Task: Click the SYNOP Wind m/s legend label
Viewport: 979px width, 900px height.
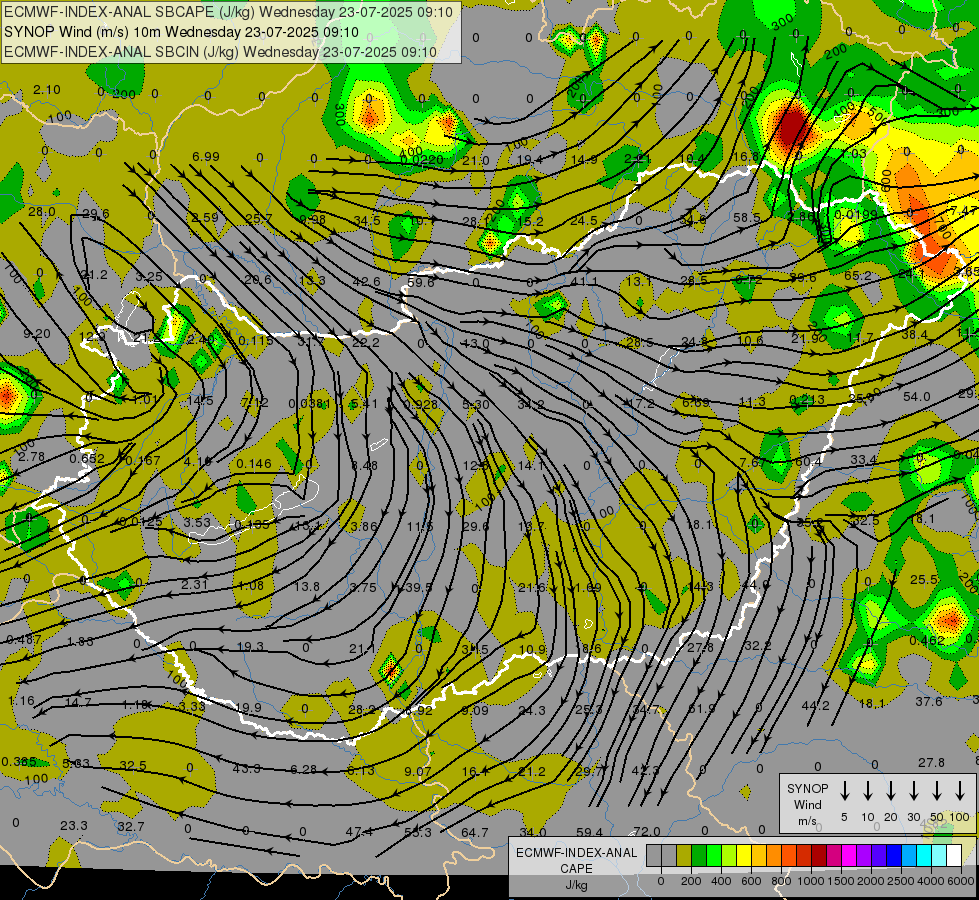Action: [807, 805]
